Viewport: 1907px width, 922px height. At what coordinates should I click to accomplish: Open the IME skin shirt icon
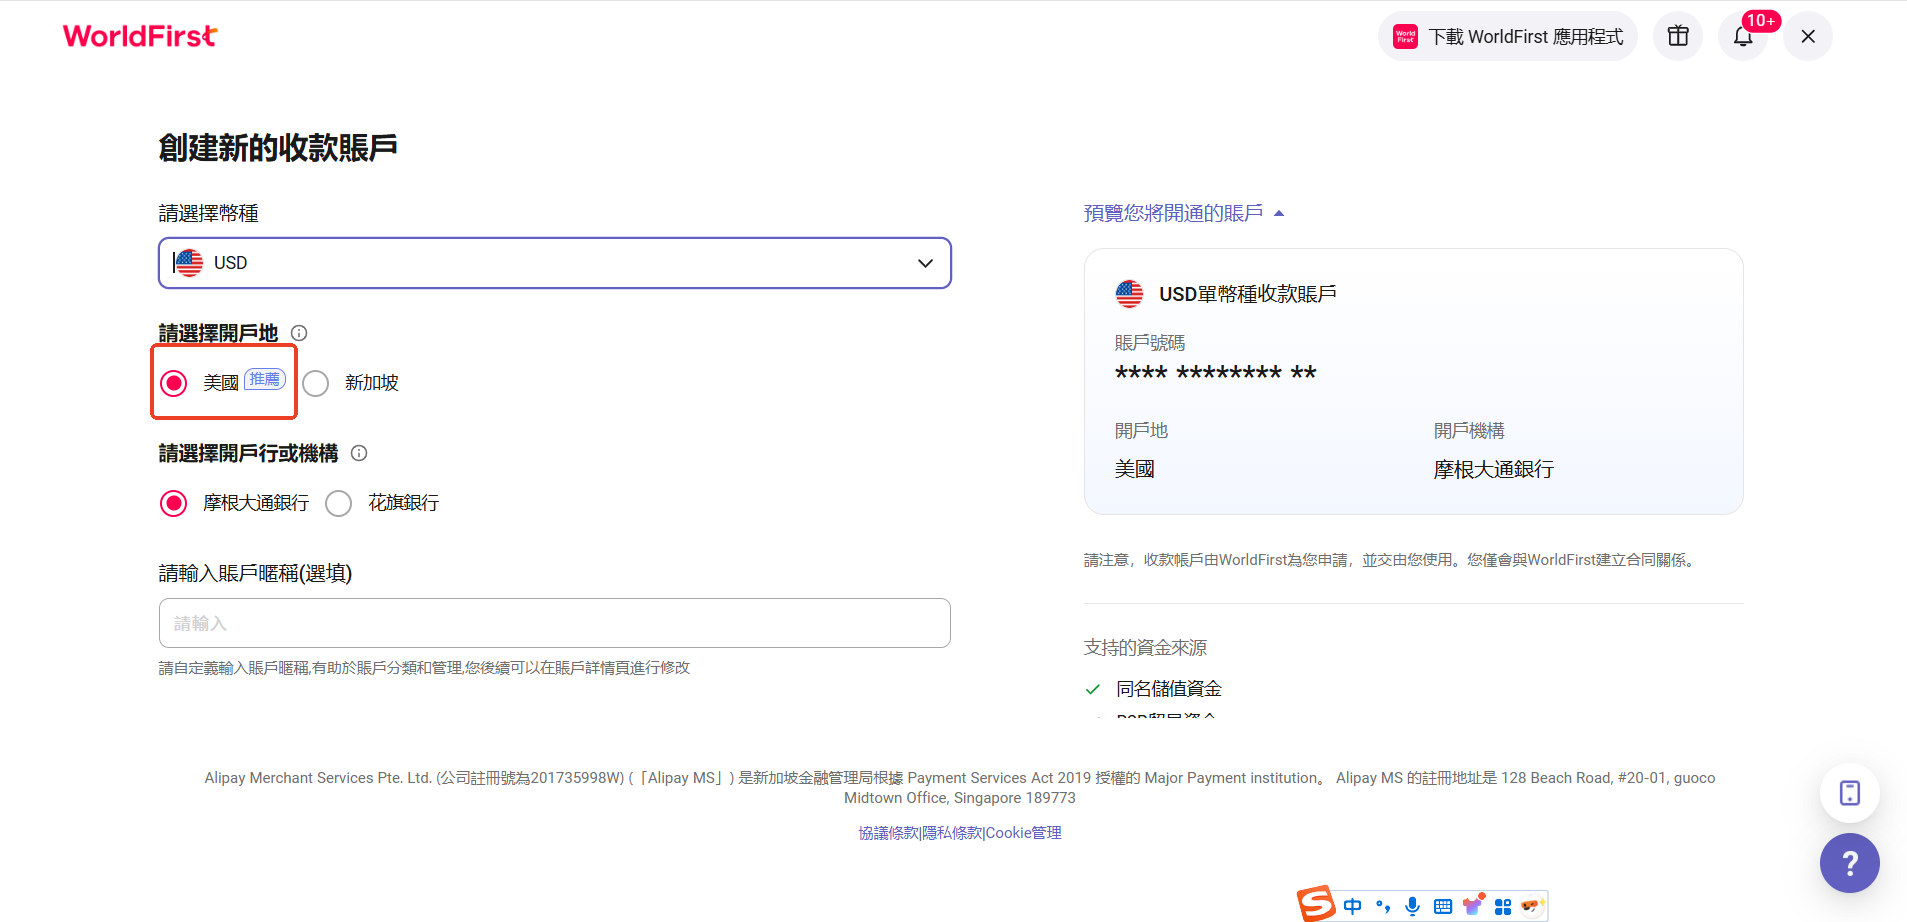point(1472,905)
